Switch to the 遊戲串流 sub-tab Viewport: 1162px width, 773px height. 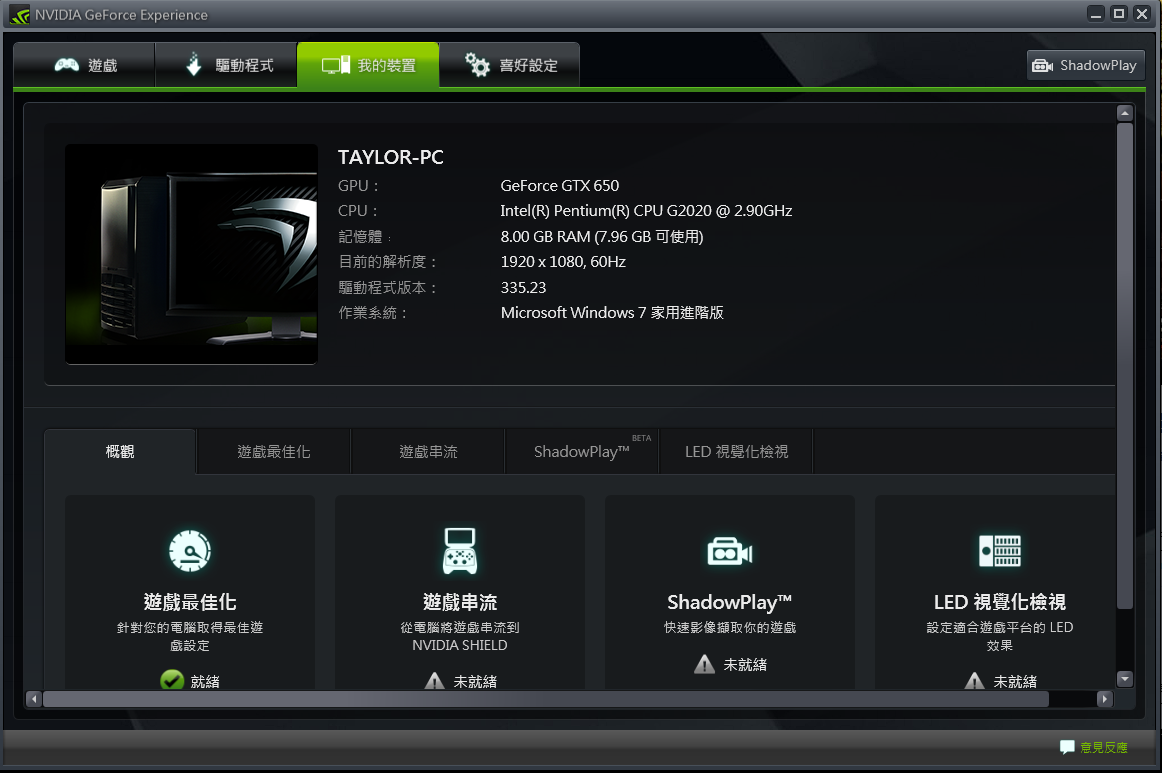coord(428,451)
